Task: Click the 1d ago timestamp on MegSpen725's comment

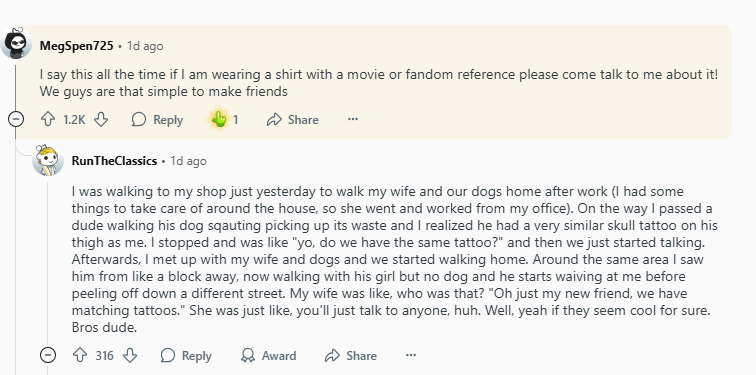Action: 145,46
